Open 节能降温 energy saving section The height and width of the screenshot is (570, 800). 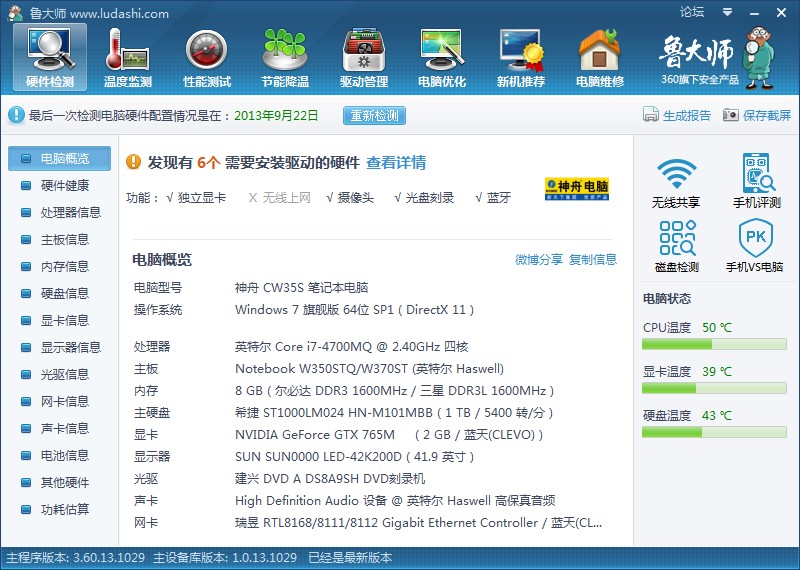[285, 58]
